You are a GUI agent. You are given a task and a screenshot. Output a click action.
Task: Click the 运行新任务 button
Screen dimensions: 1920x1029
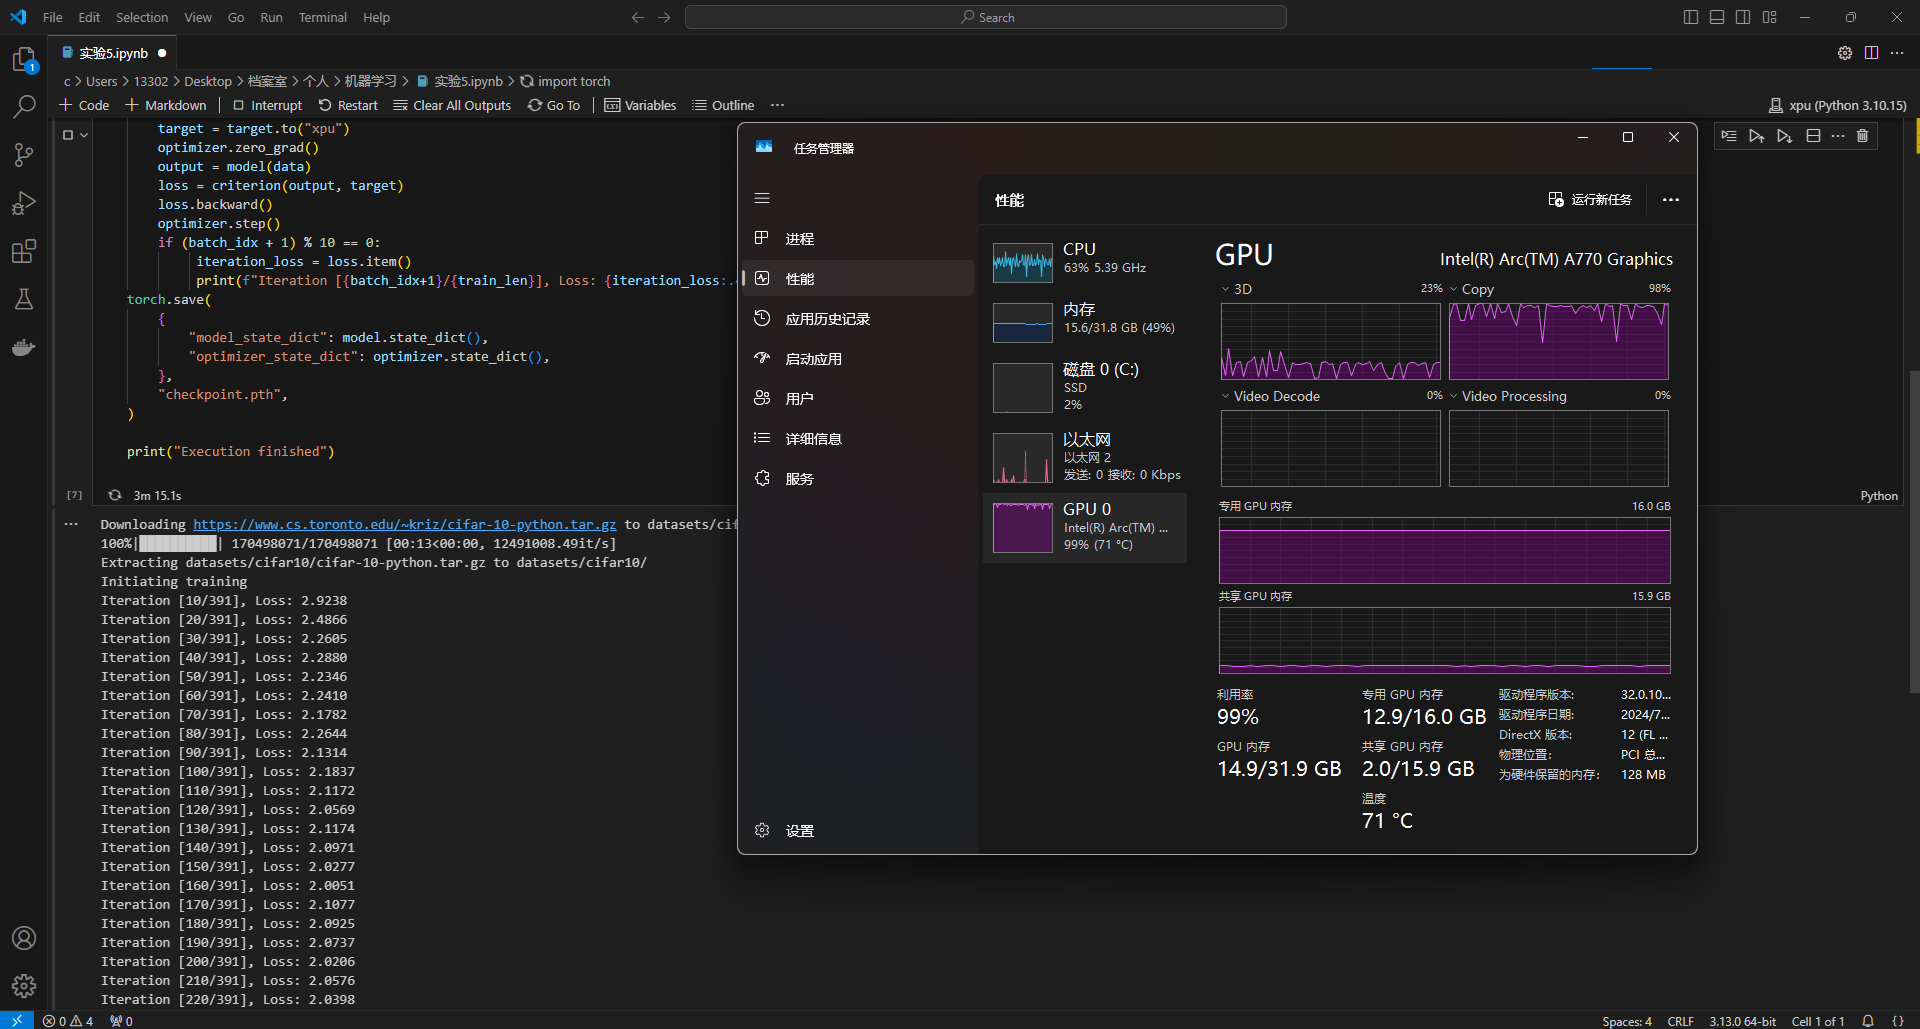point(1591,199)
